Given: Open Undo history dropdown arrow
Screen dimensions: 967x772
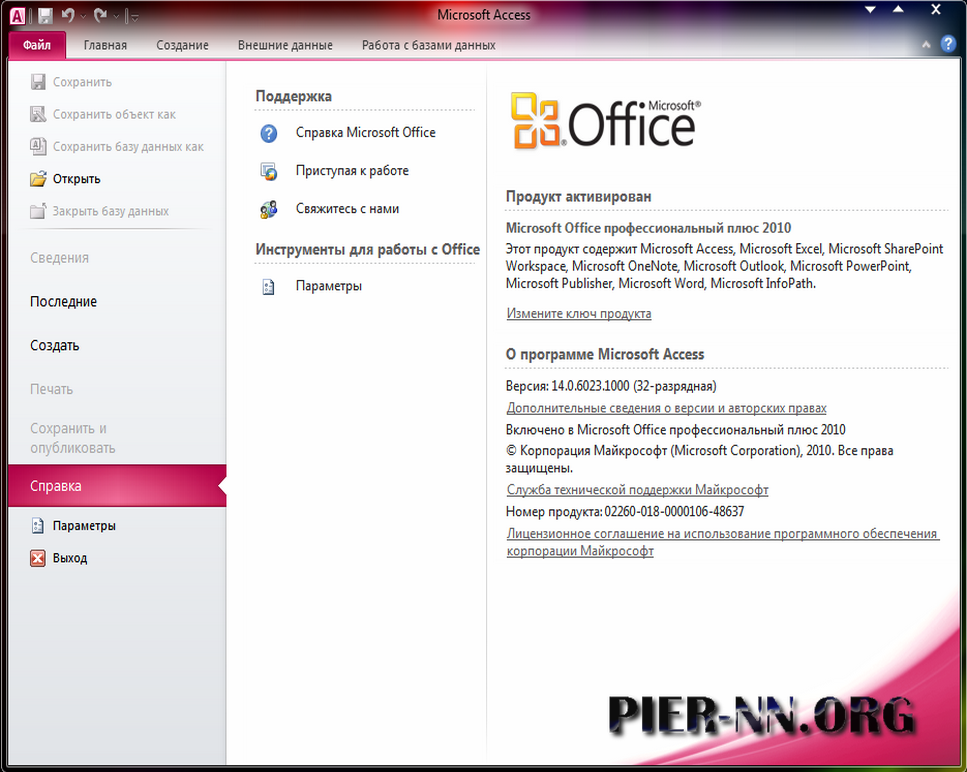Looking at the screenshot, I should [x=83, y=17].
